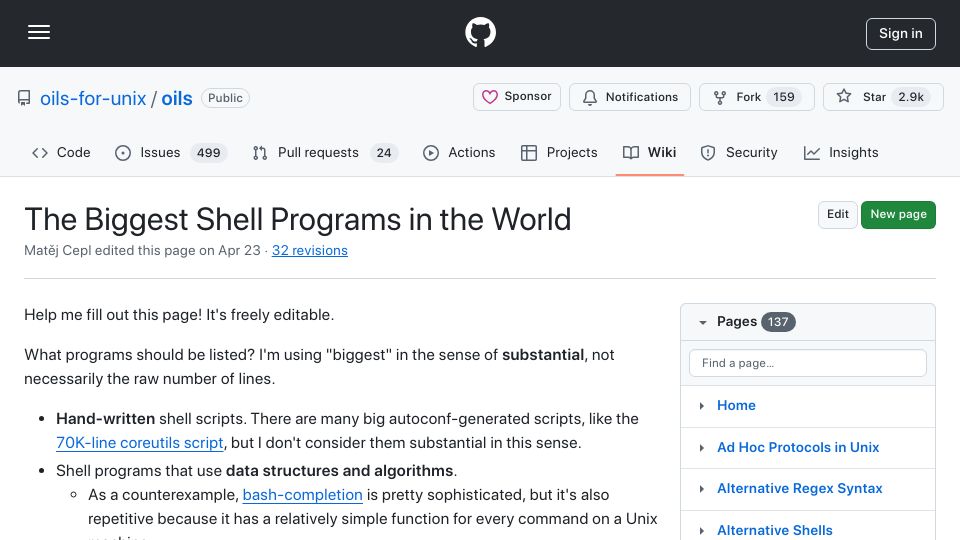The width and height of the screenshot is (960, 540).
Task: Open the Projects tab
Action: [x=559, y=152]
